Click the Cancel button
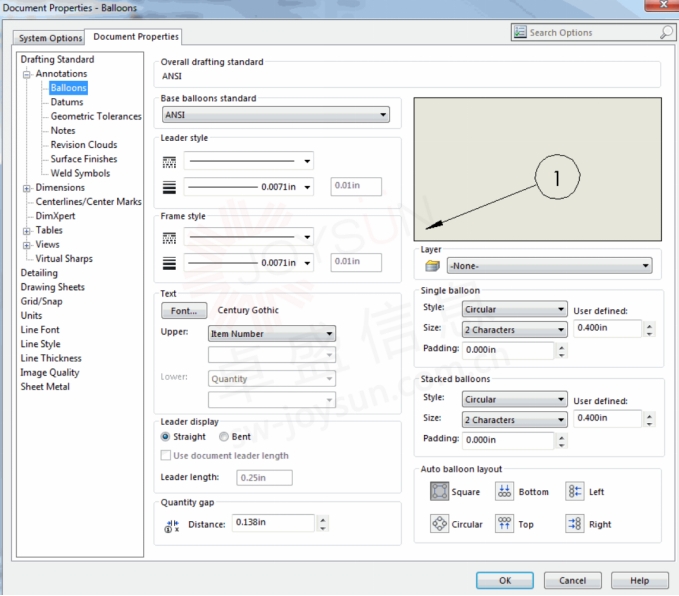 pyautogui.click(x=572, y=580)
